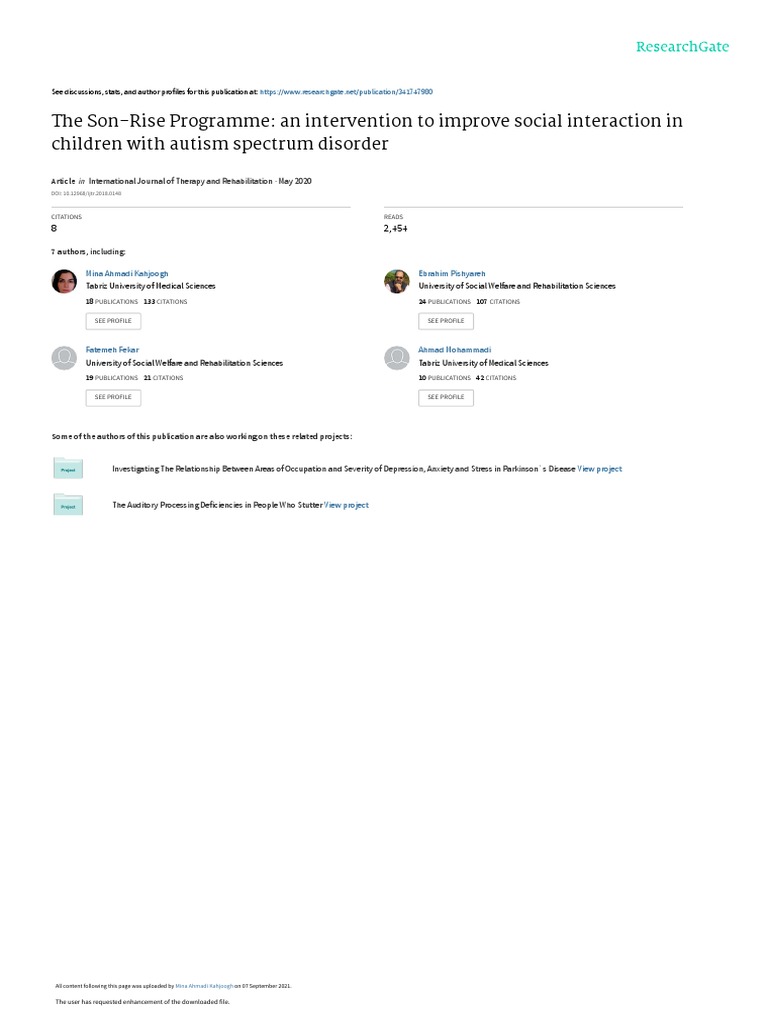Click the Parkinson's Disease project folder icon
Viewport: 768px width, 1024px height.
(x=68, y=468)
